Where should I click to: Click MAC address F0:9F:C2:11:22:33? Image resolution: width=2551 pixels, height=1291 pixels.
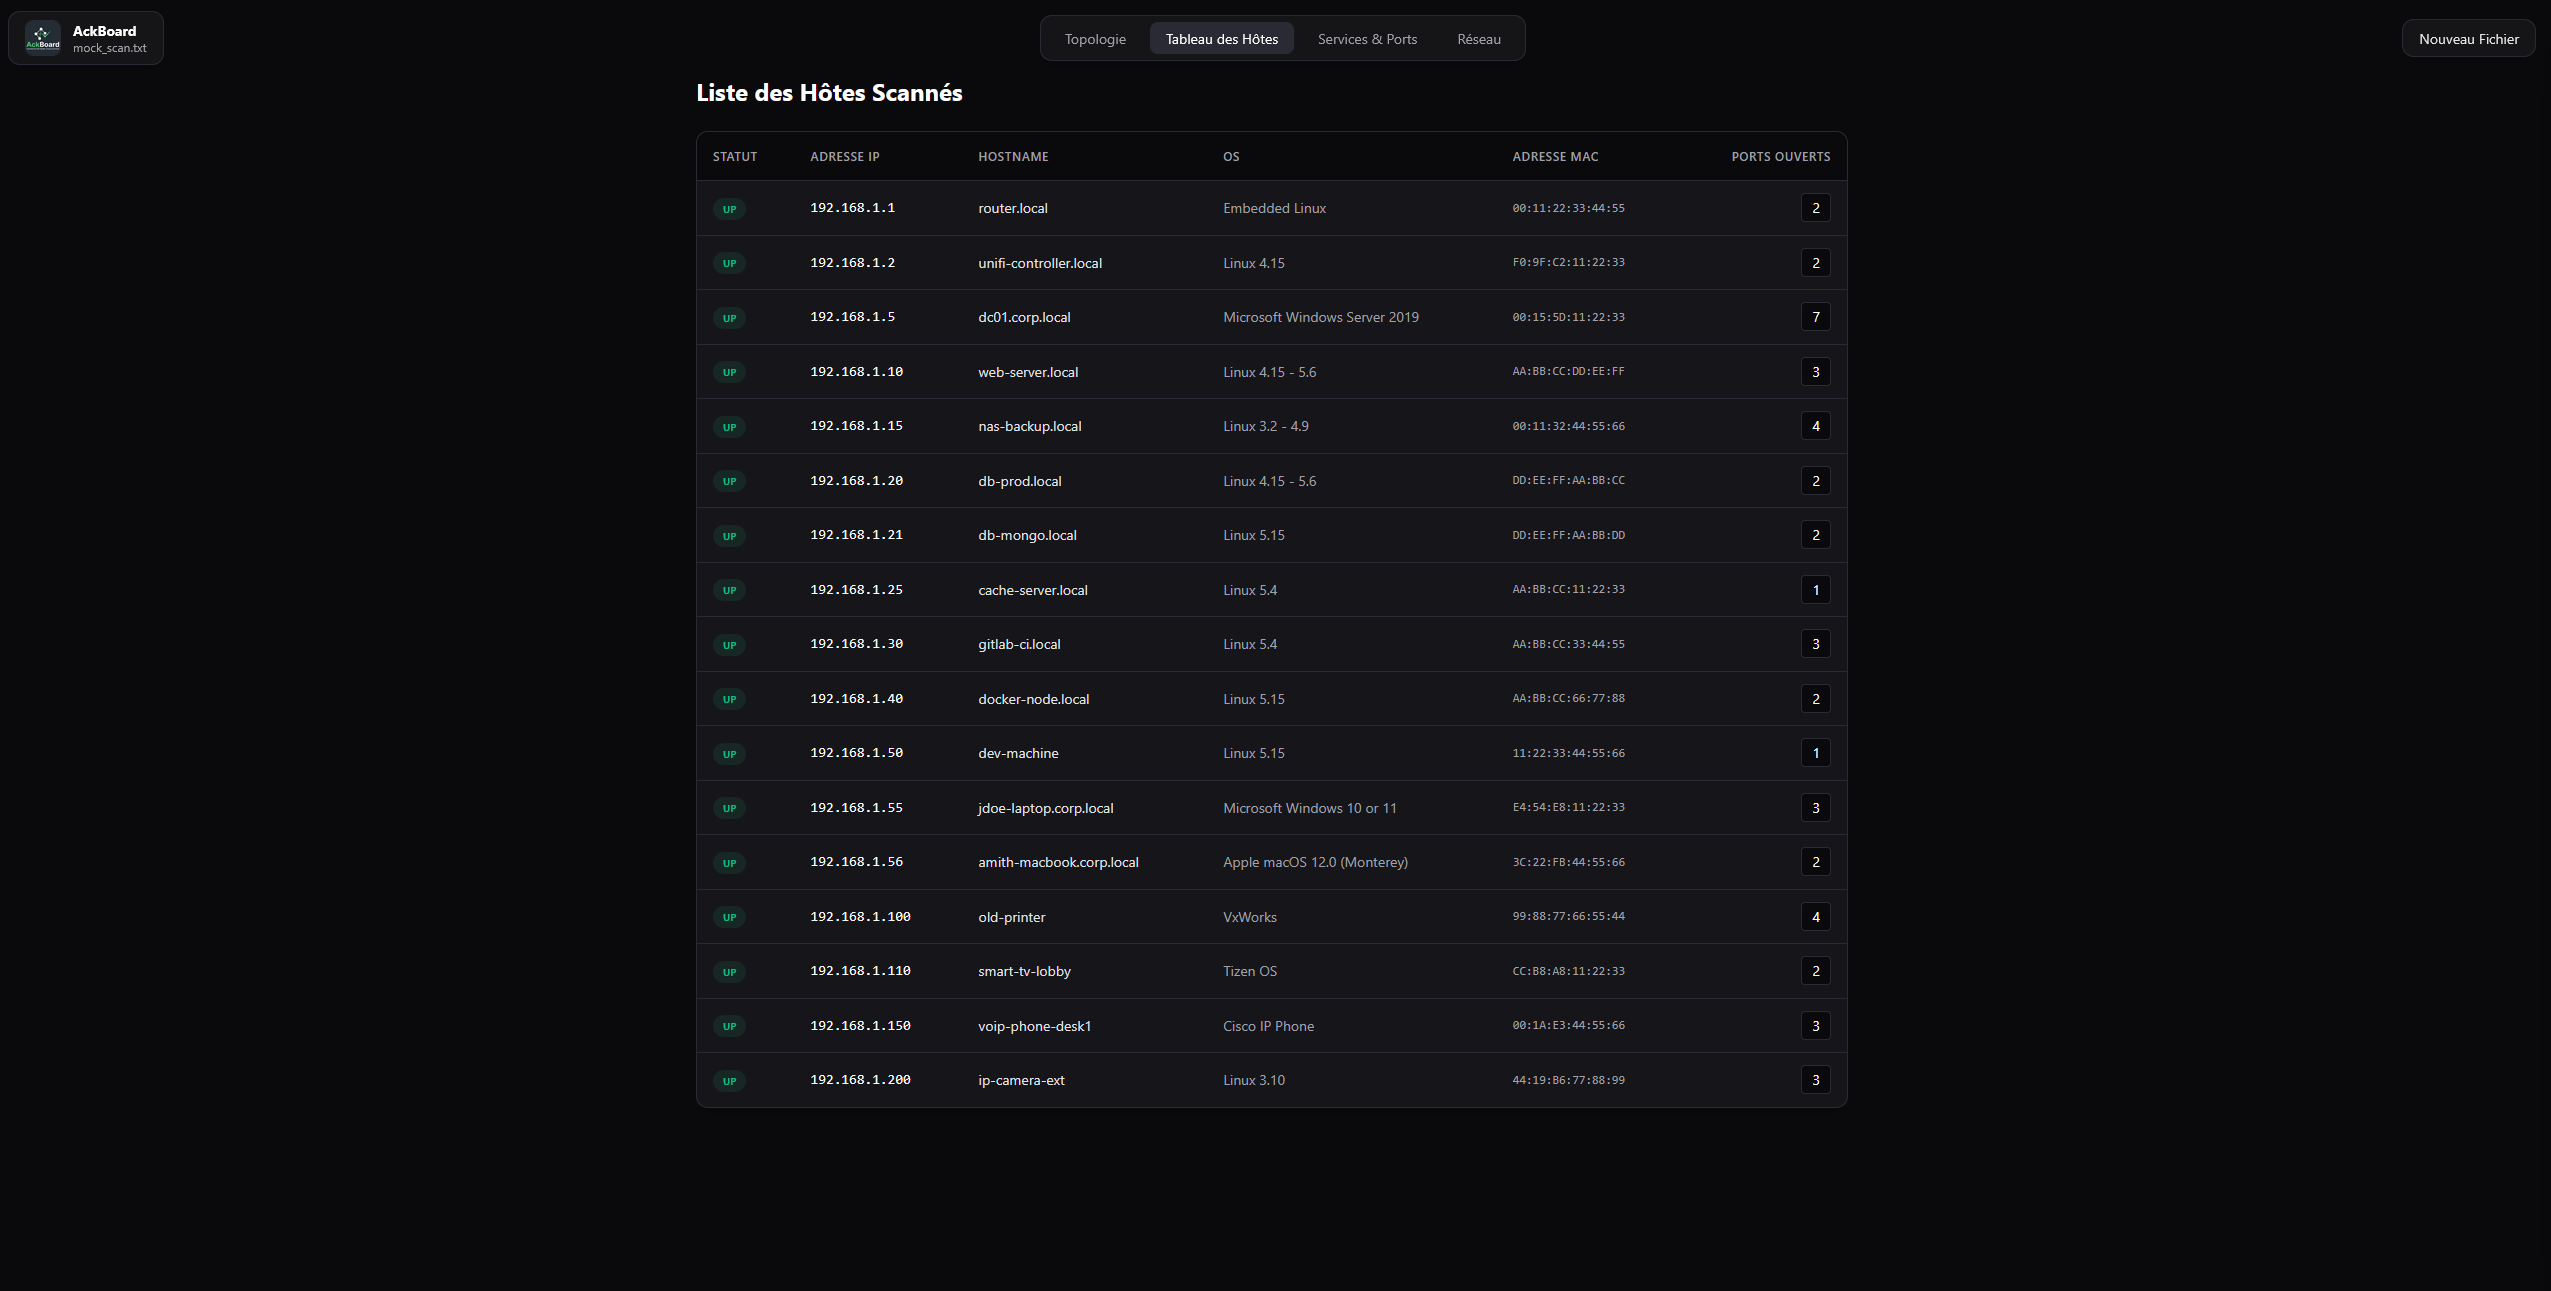coord(1568,263)
